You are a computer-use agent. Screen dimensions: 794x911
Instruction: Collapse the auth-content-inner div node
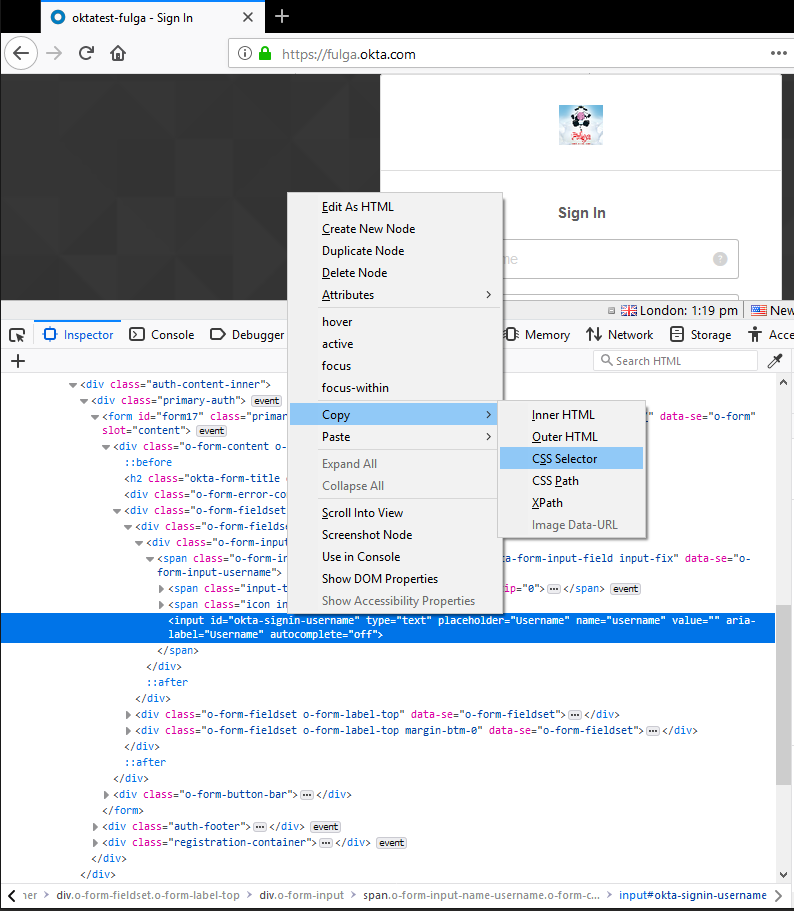(x=72, y=384)
